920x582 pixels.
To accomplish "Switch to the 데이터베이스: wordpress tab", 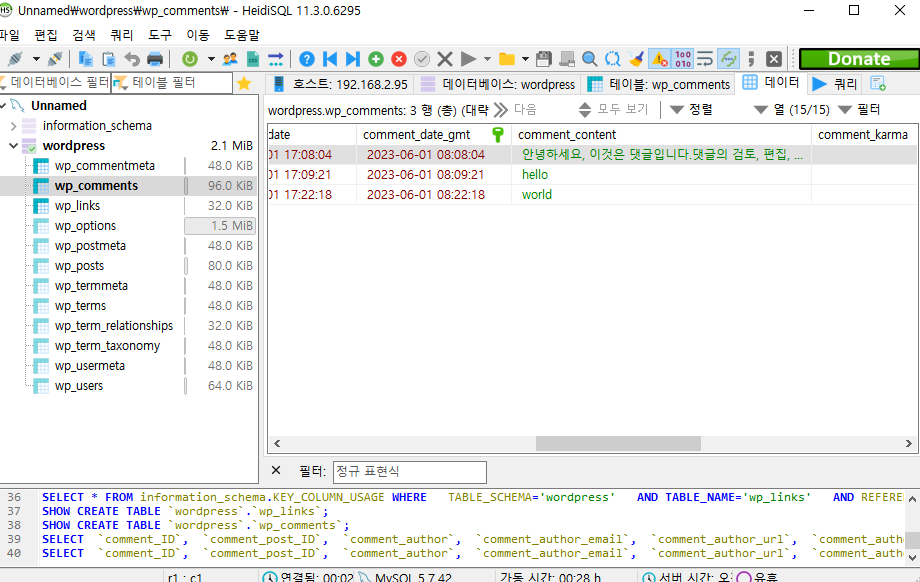I will pos(498,84).
